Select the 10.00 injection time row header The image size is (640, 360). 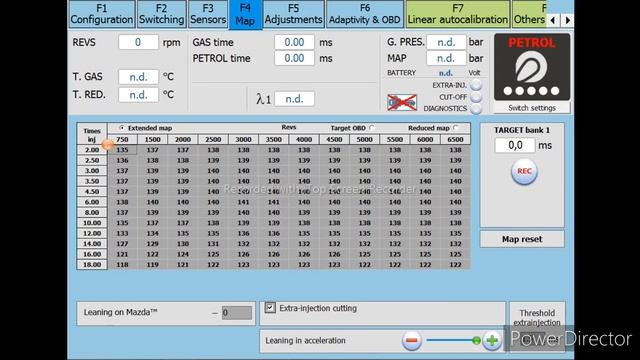tap(92, 223)
